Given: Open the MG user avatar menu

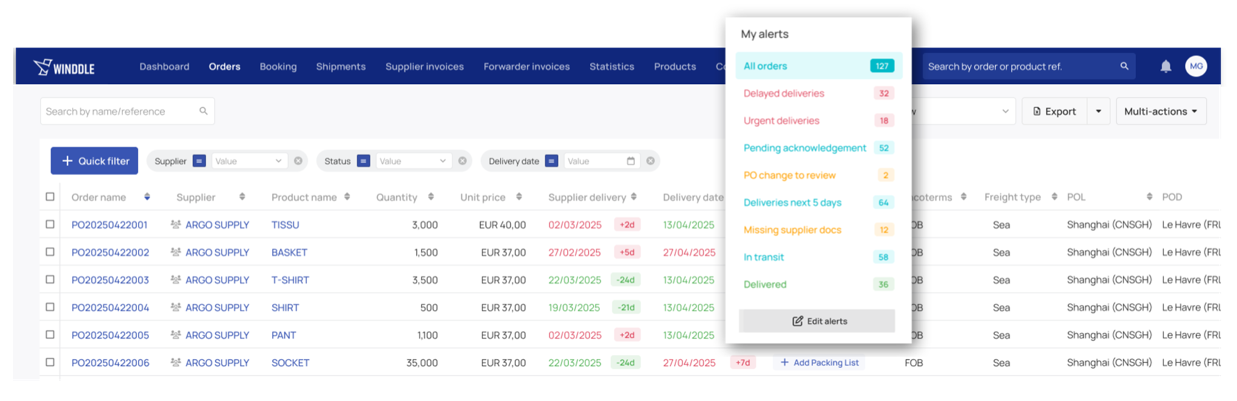Looking at the screenshot, I should [1196, 66].
